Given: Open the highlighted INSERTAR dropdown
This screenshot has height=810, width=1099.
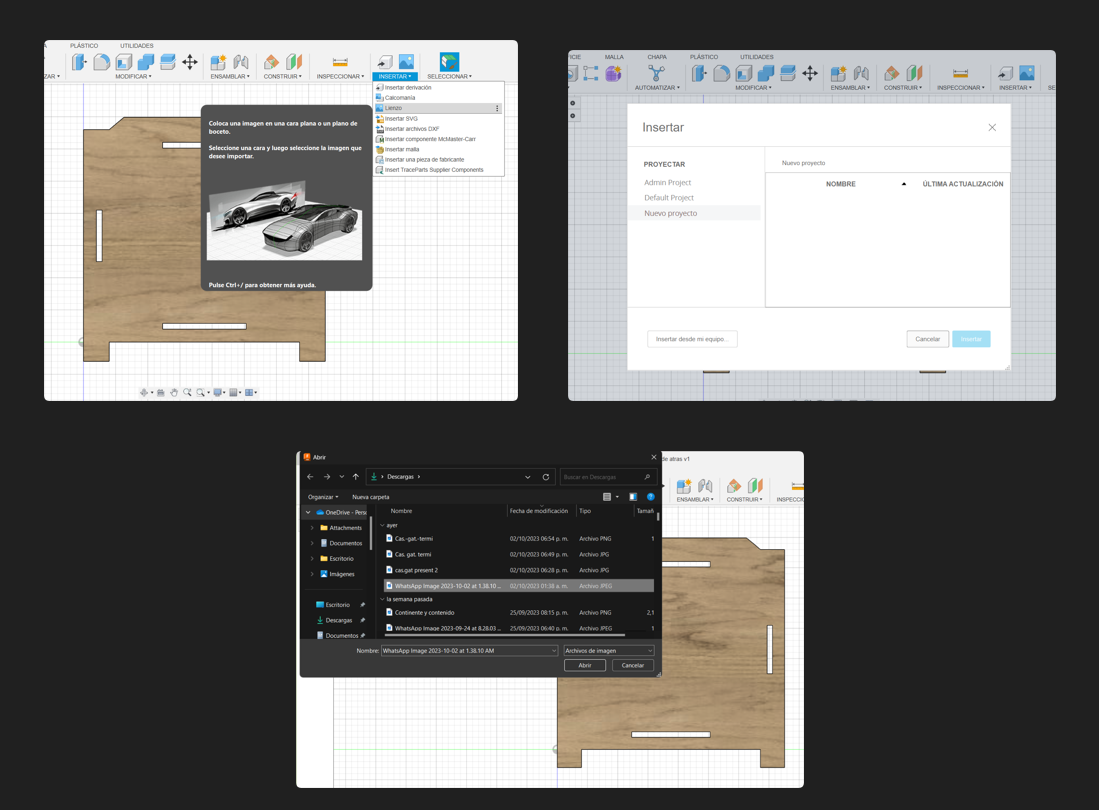Looking at the screenshot, I should (395, 76).
